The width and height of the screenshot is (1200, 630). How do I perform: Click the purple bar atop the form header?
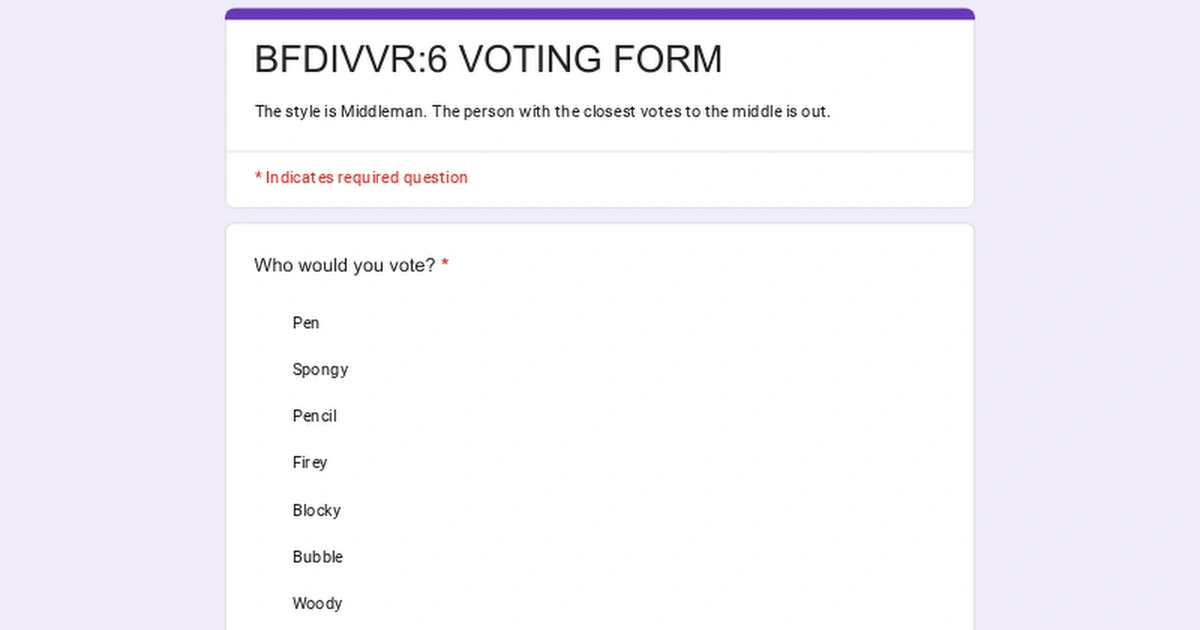coord(600,14)
